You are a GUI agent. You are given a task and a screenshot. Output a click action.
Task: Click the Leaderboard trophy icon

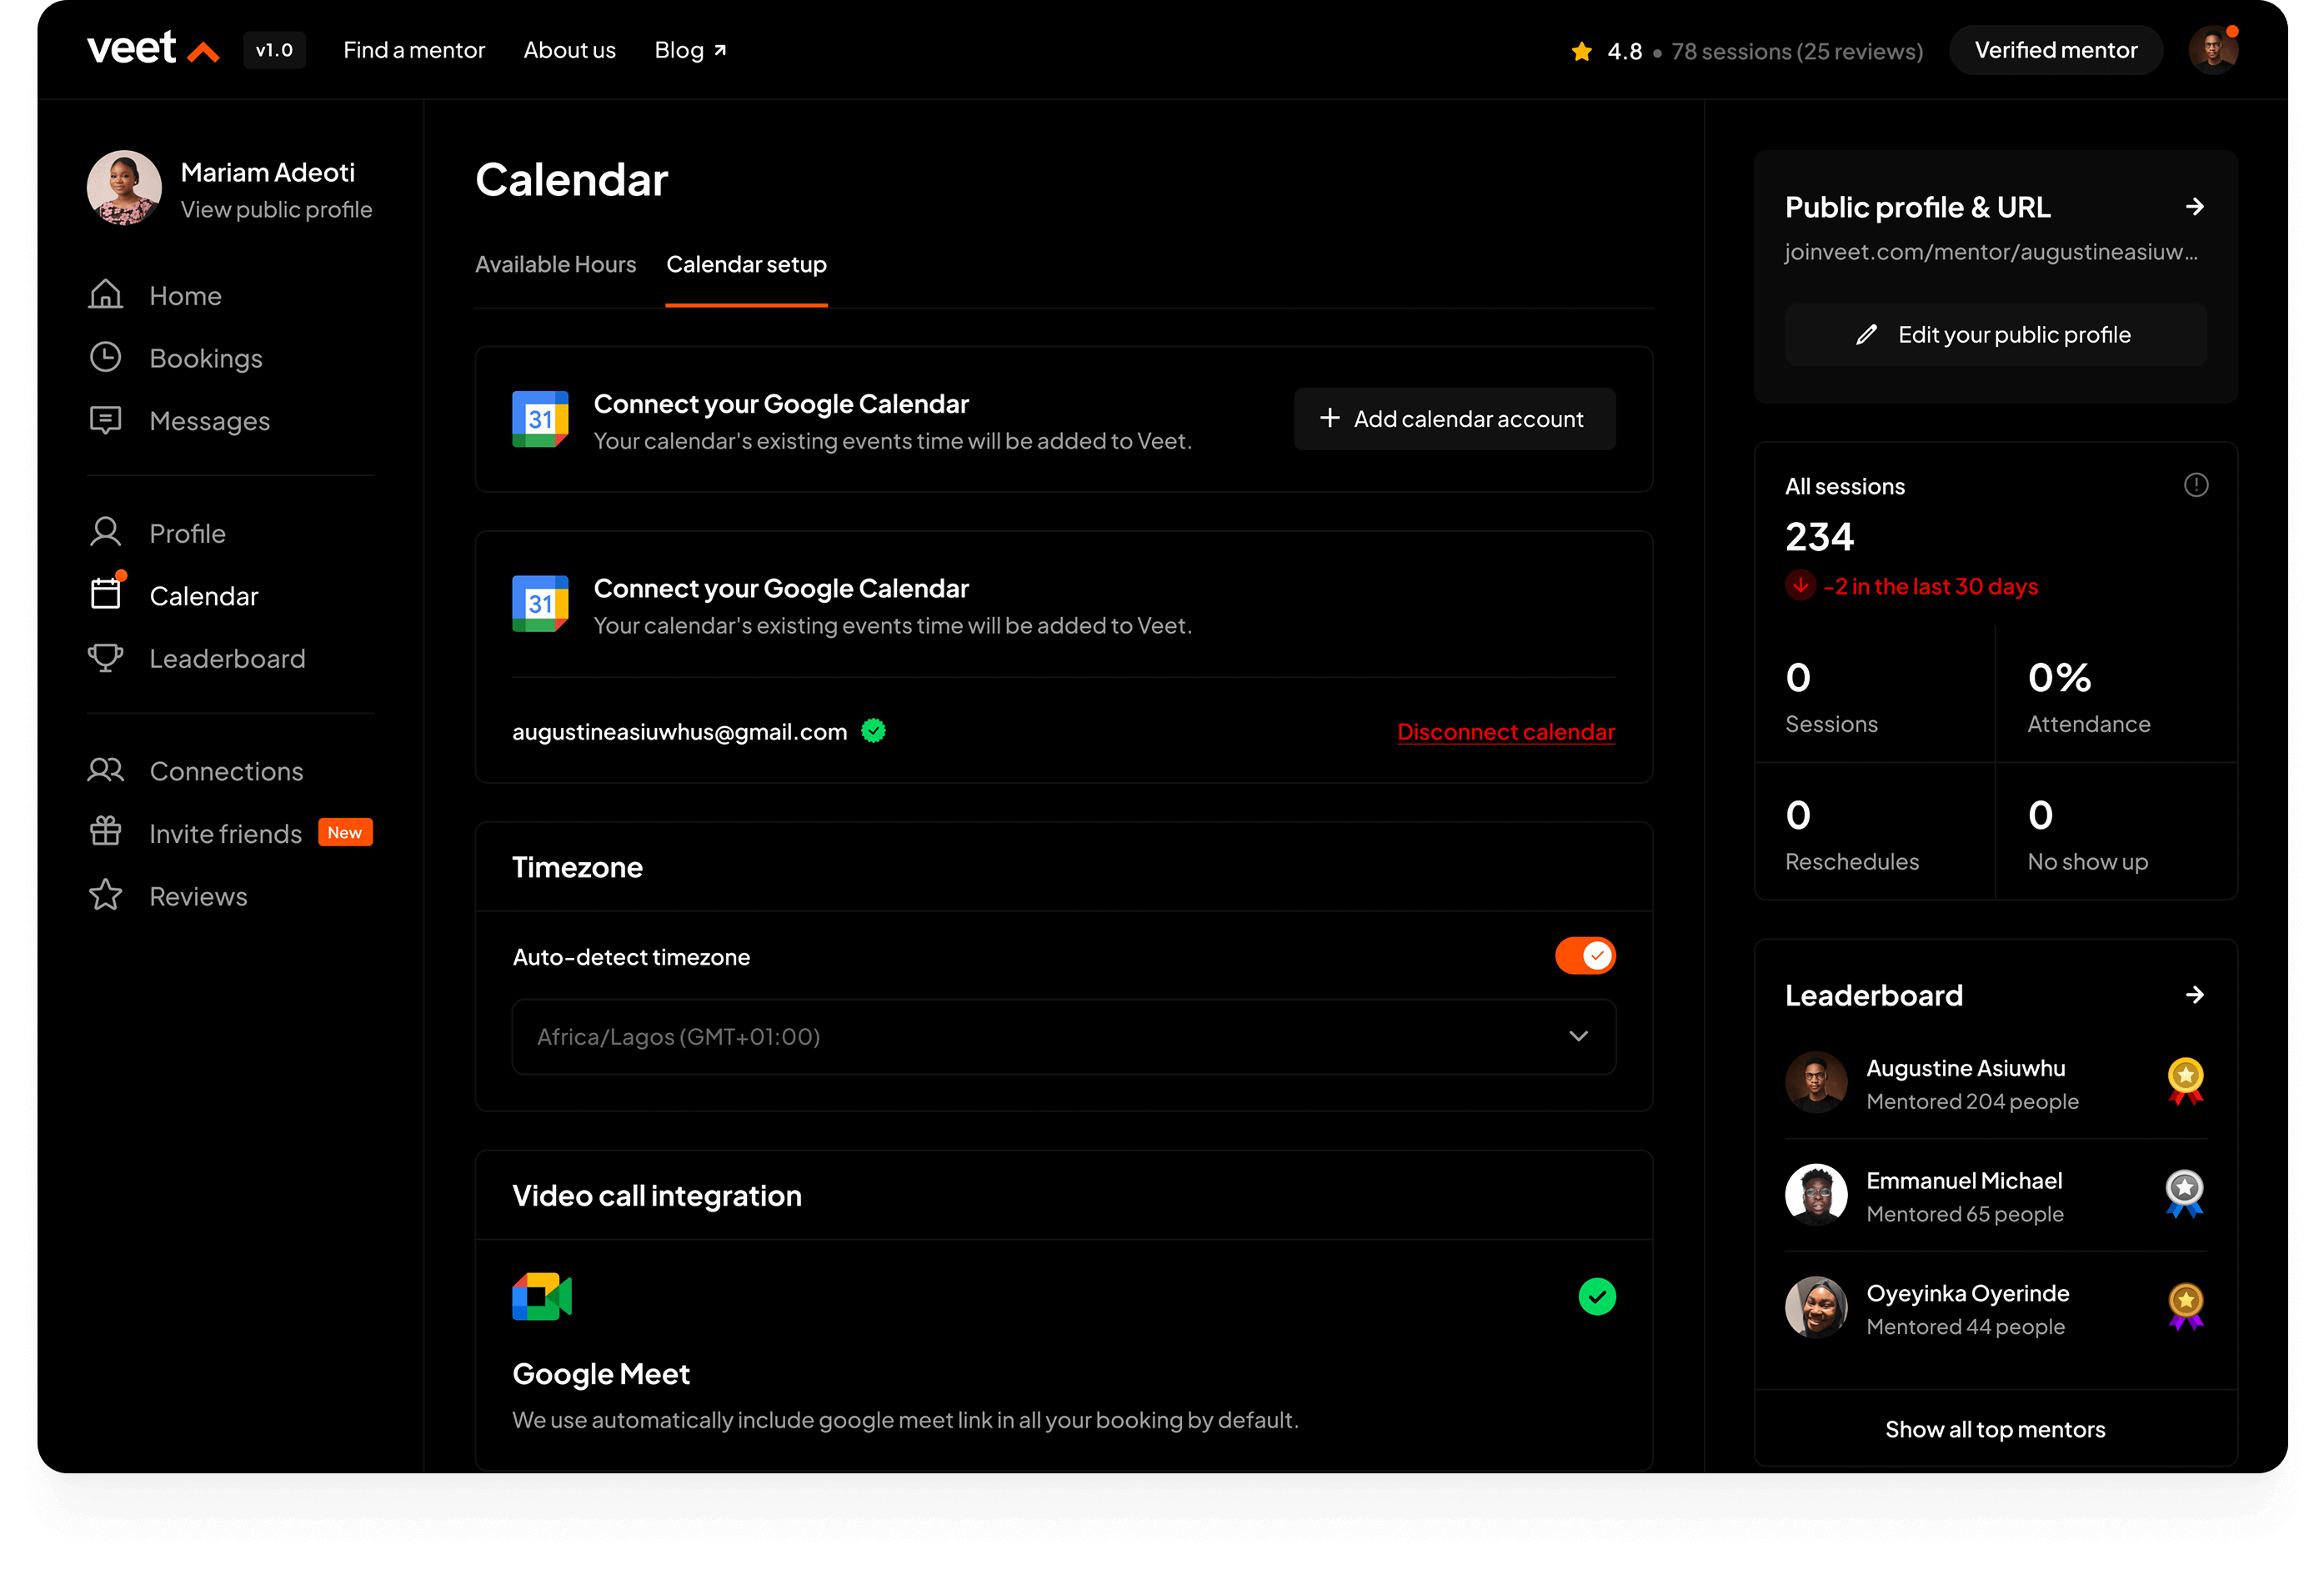click(105, 658)
